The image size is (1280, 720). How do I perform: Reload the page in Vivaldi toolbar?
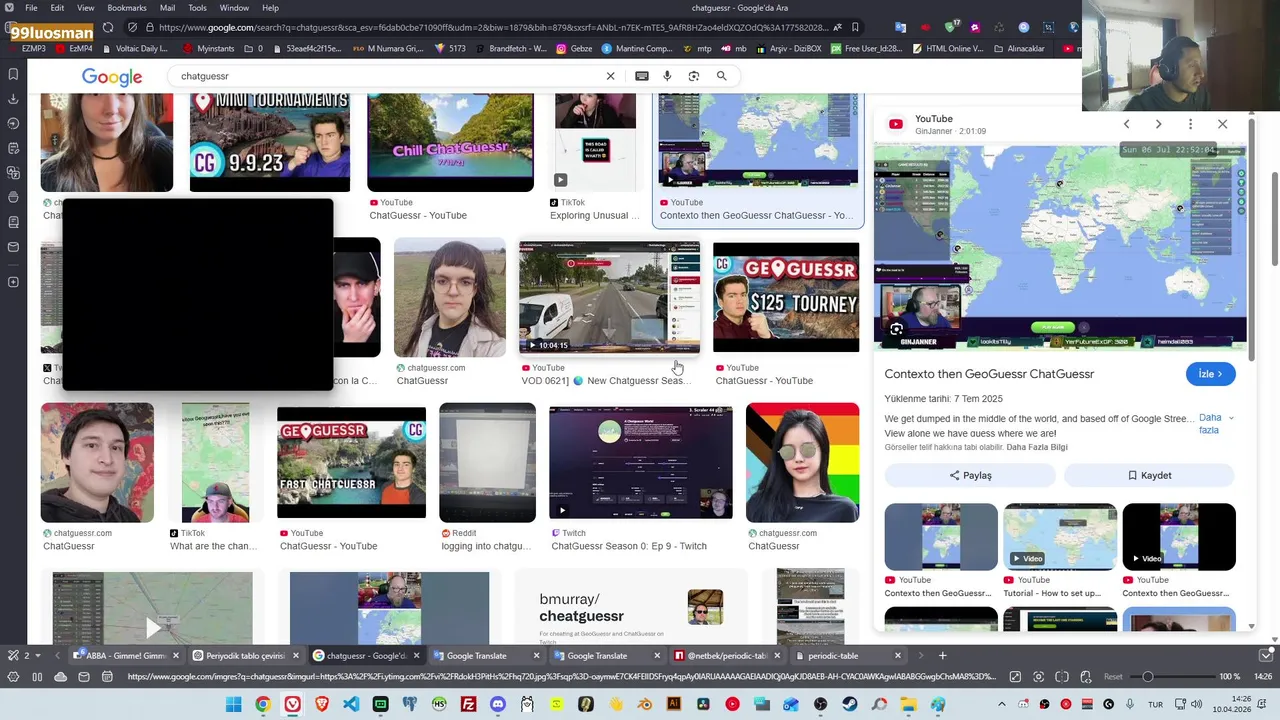point(108,27)
